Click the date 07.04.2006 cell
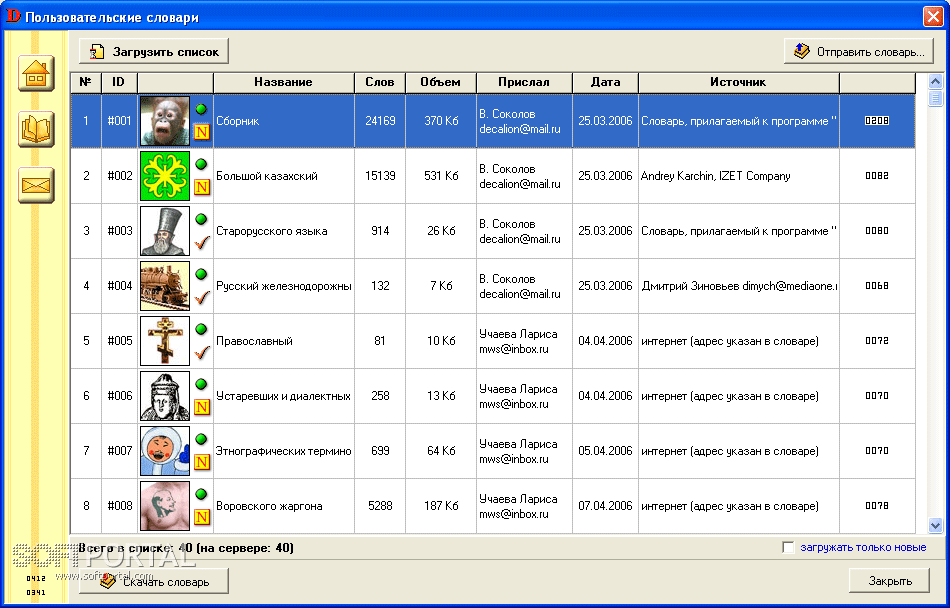Screen dimensions: 950x608 pos(605,506)
